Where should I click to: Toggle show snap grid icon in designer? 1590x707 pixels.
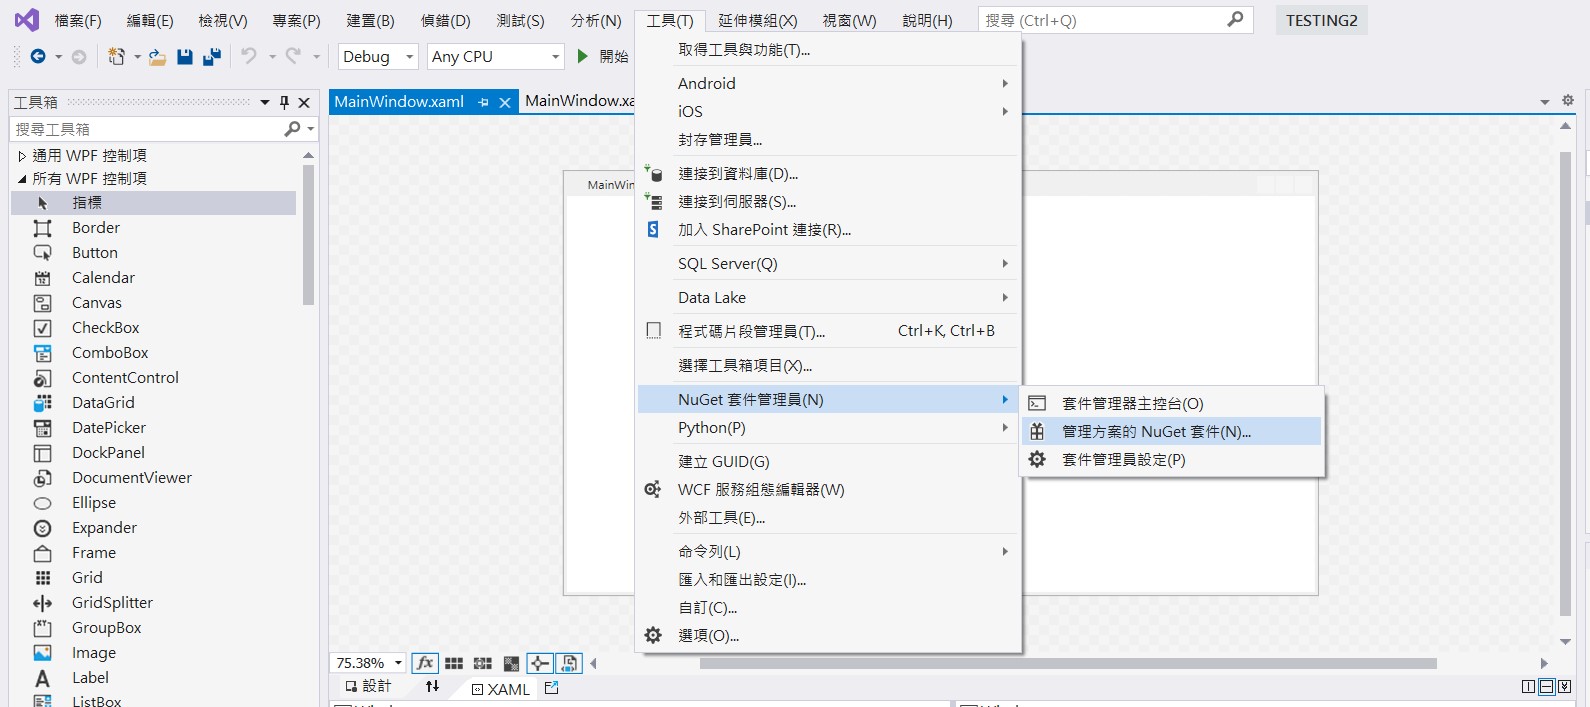pos(454,663)
